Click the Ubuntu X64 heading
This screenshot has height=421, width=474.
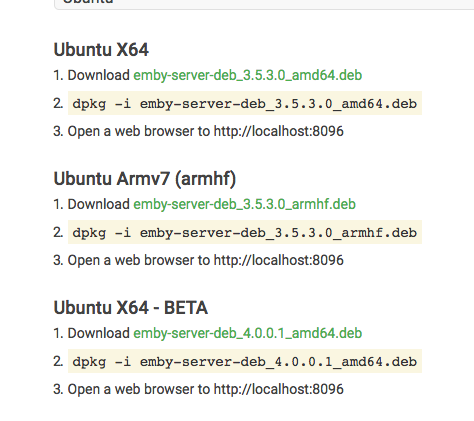[101, 50]
